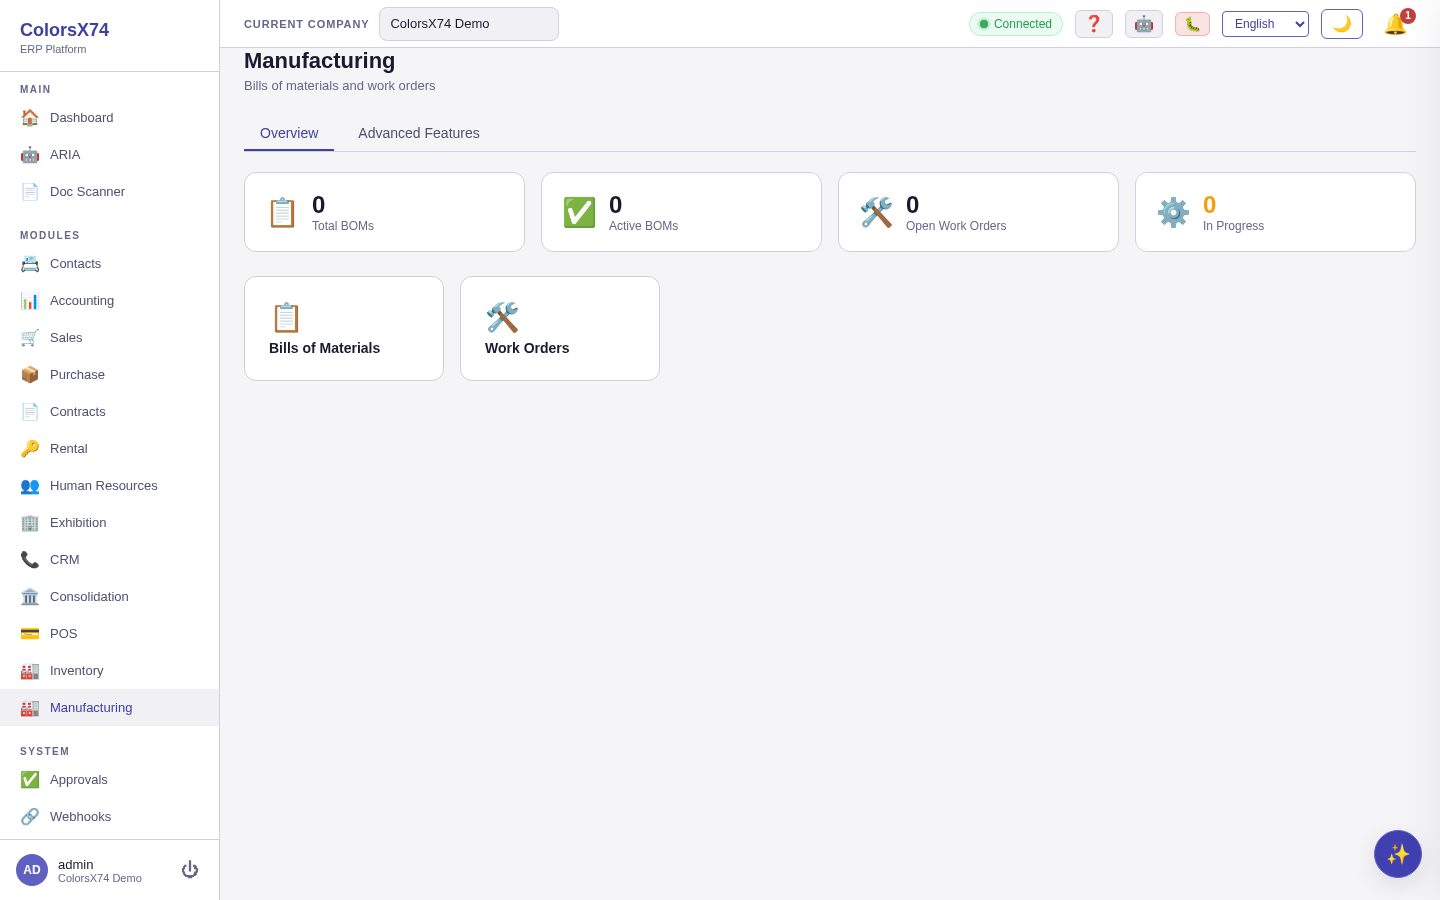
Task: Go to Inventory in the sidebar
Action: 110,670
